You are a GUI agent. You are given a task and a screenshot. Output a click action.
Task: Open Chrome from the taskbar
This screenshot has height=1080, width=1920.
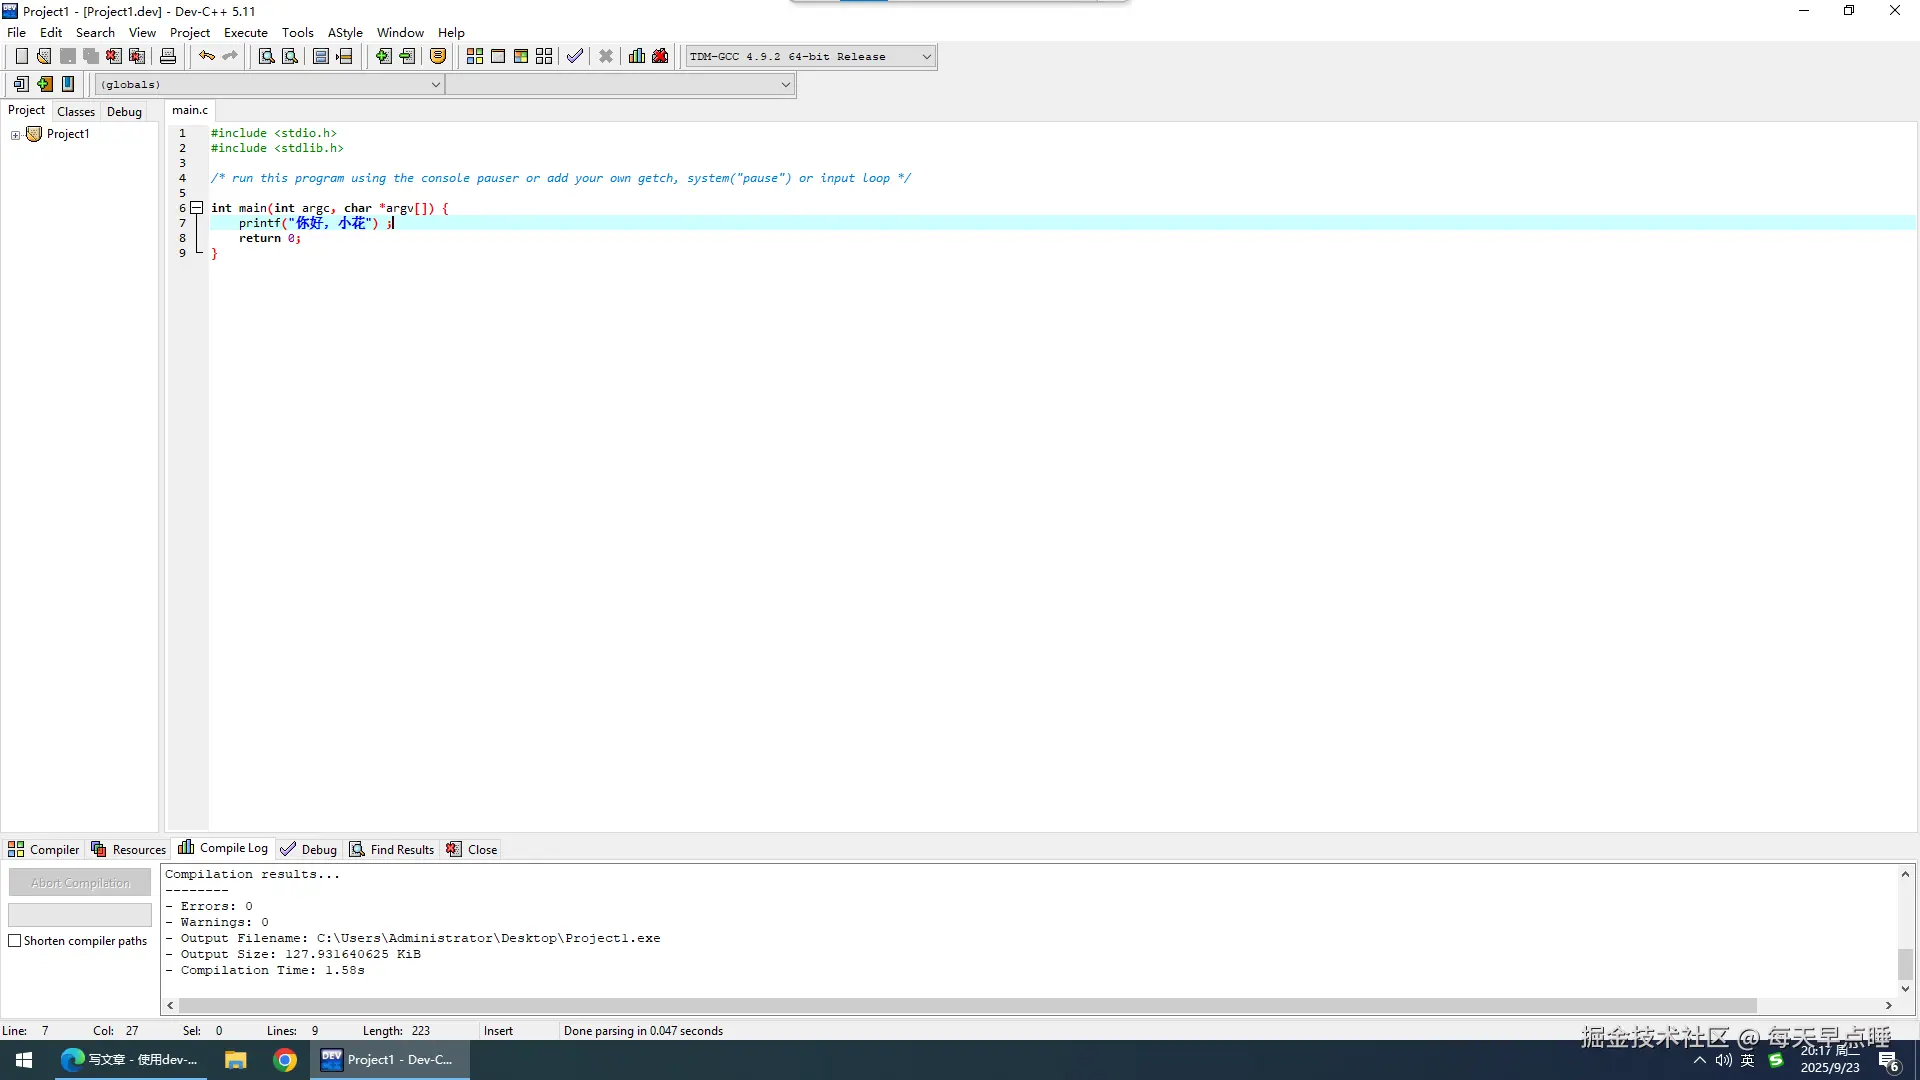click(x=285, y=1060)
